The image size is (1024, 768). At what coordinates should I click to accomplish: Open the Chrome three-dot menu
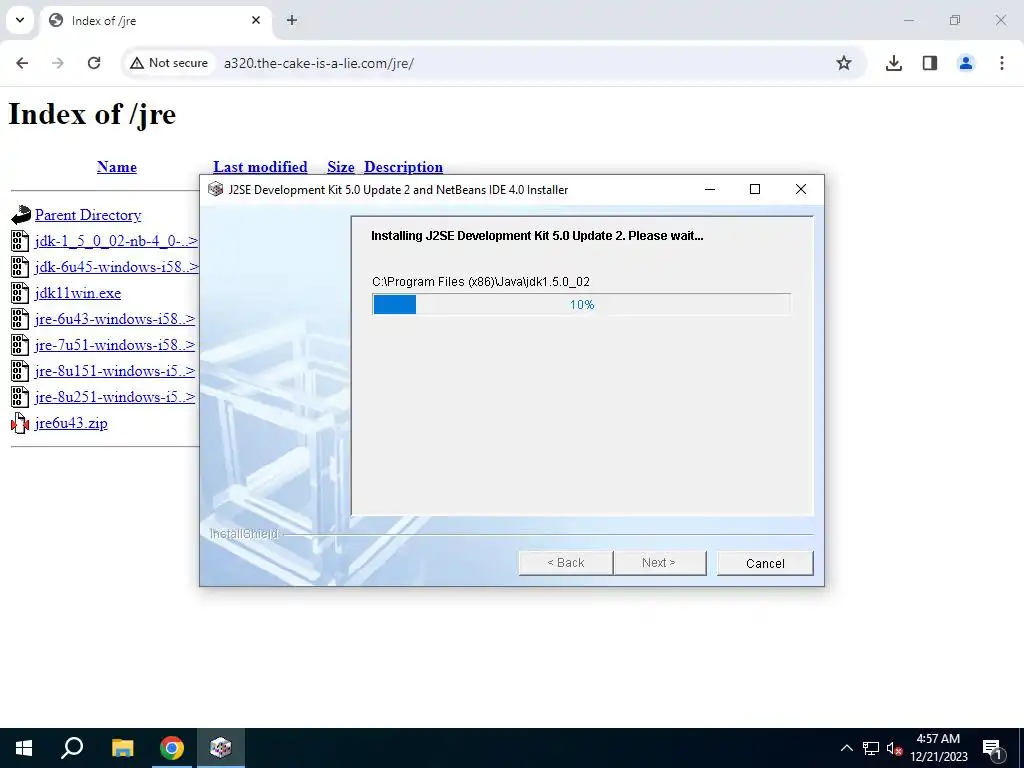(x=1002, y=63)
